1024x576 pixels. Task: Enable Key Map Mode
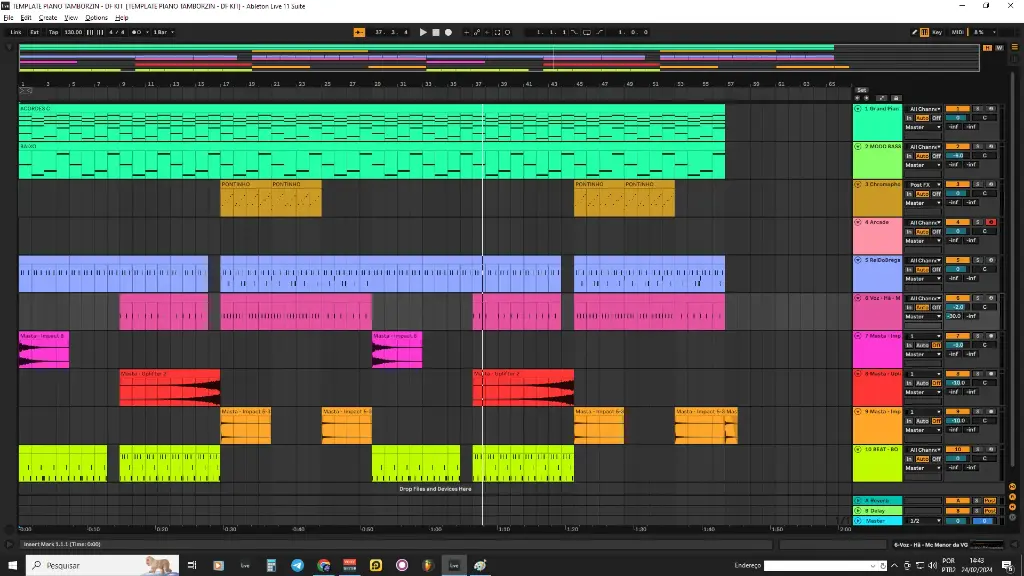[937, 32]
